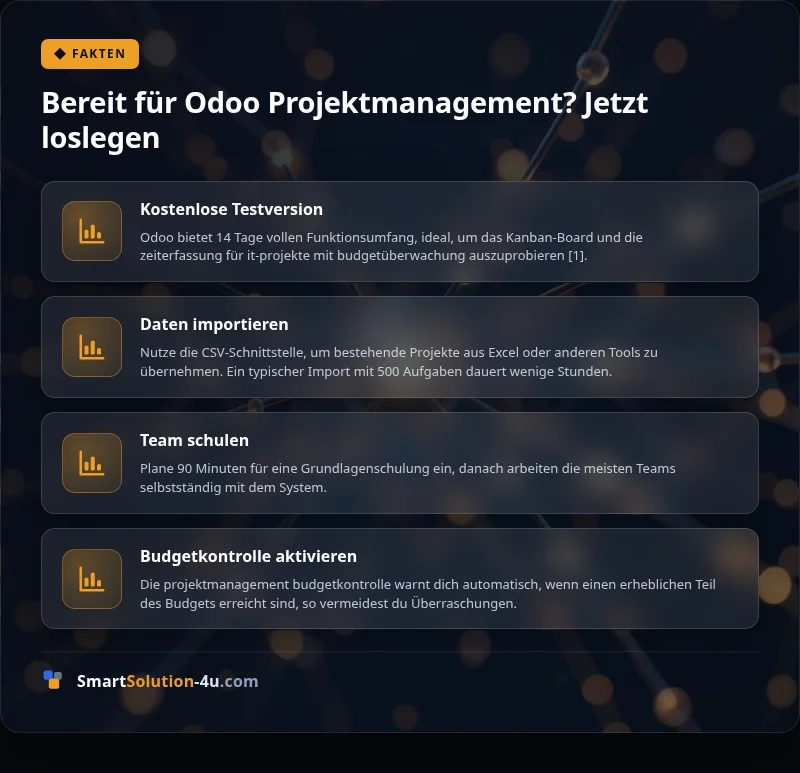Click the diamond icon in the FAKTEN badge

pyautogui.click(x=60, y=54)
